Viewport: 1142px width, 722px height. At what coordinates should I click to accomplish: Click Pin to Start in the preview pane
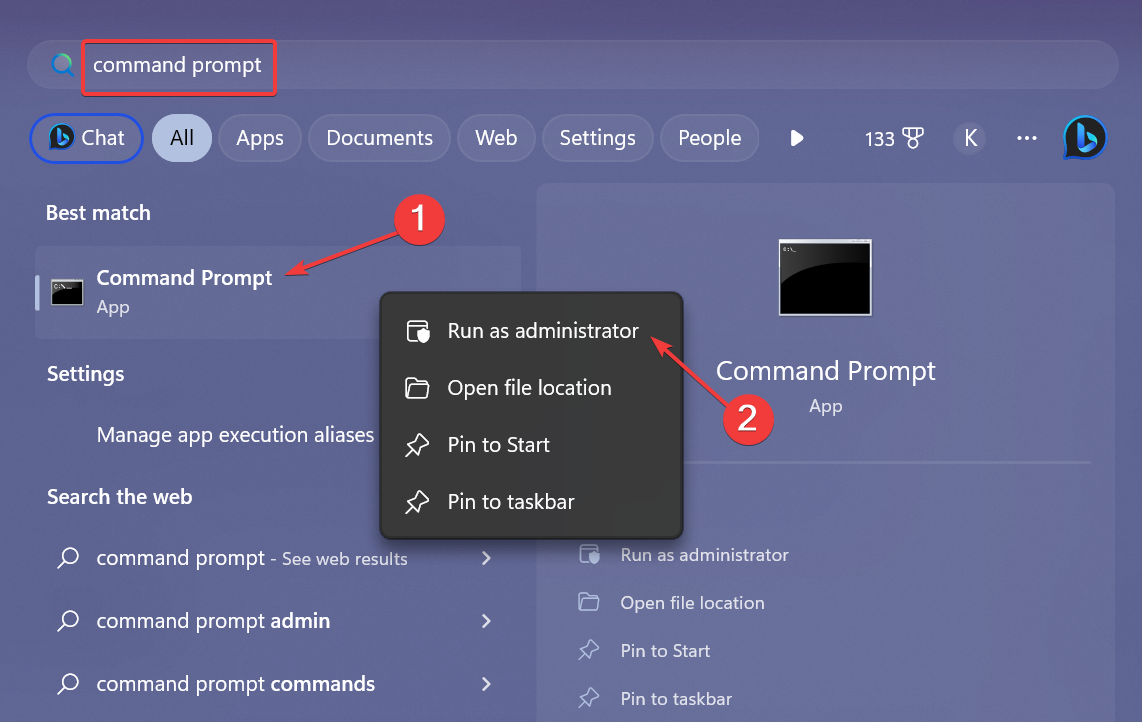[665, 651]
